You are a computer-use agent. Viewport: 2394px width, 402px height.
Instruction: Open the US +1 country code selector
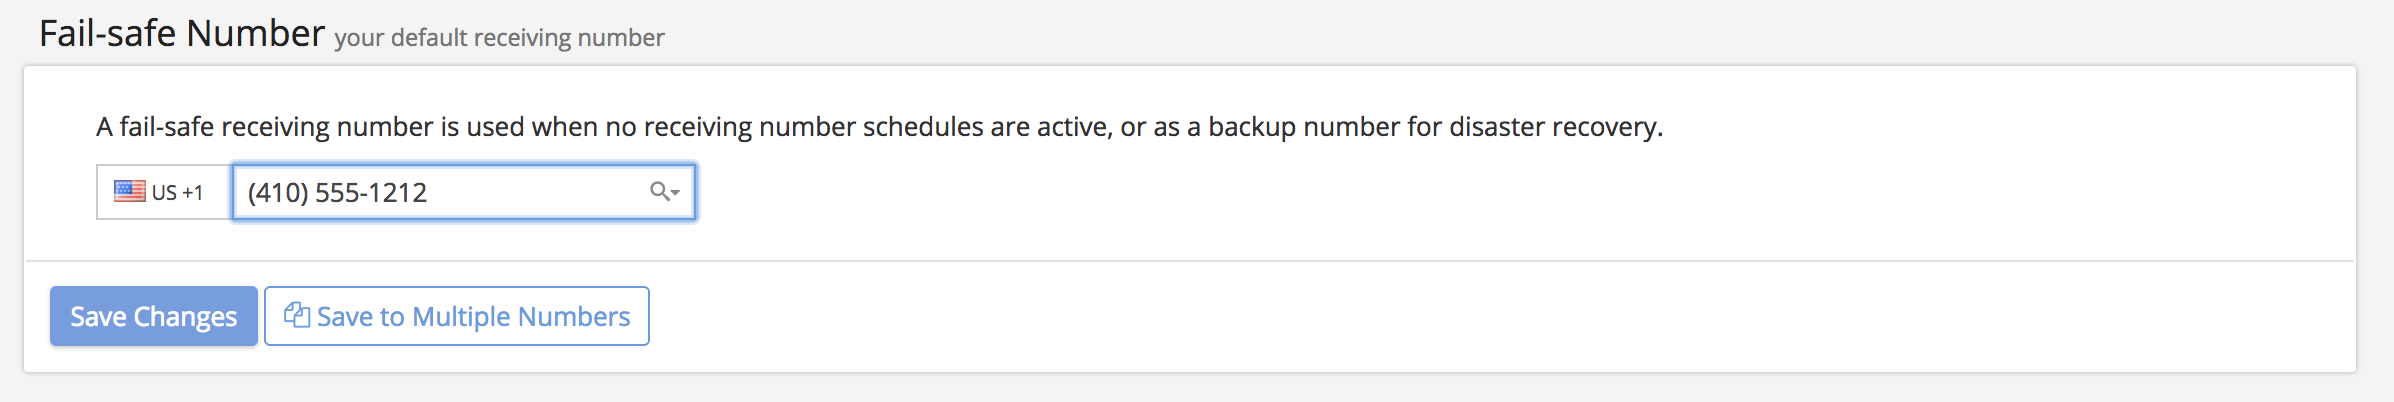coord(163,192)
